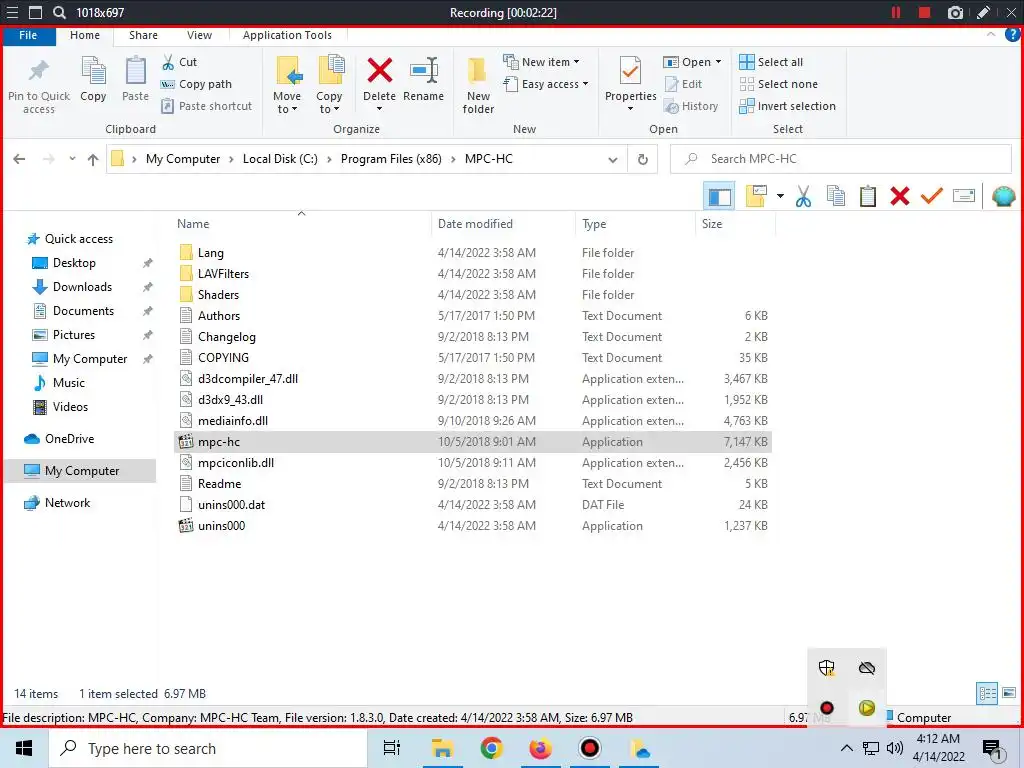The image size is (1024, 768).
Task: Expand the Open dropdown arrow
Action: coord(718,62)
